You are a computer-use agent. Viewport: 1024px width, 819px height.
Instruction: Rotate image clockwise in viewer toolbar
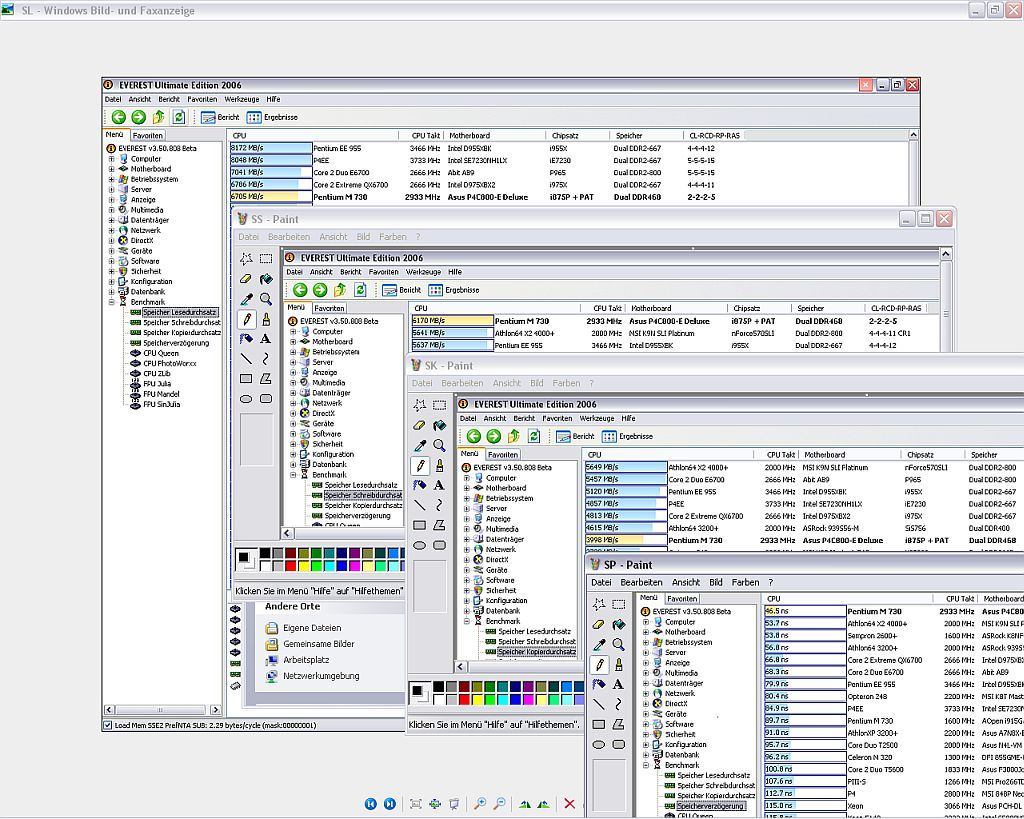point(524,804)
